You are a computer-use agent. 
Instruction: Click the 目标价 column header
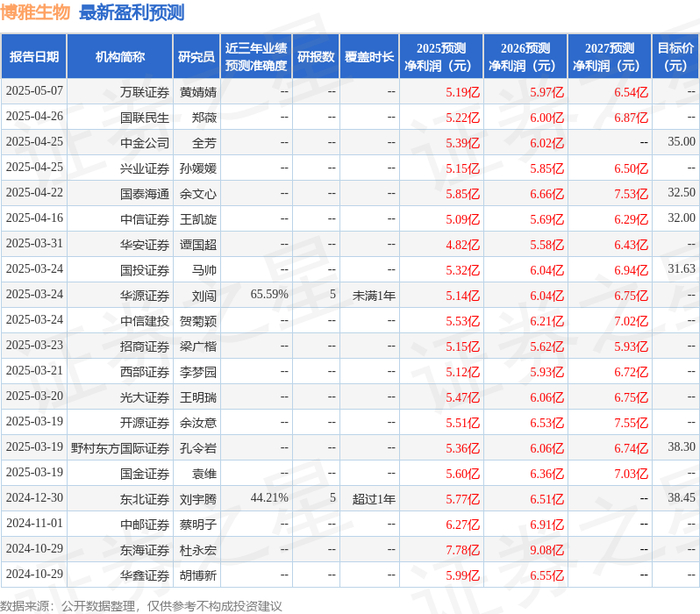coord(675,57)
